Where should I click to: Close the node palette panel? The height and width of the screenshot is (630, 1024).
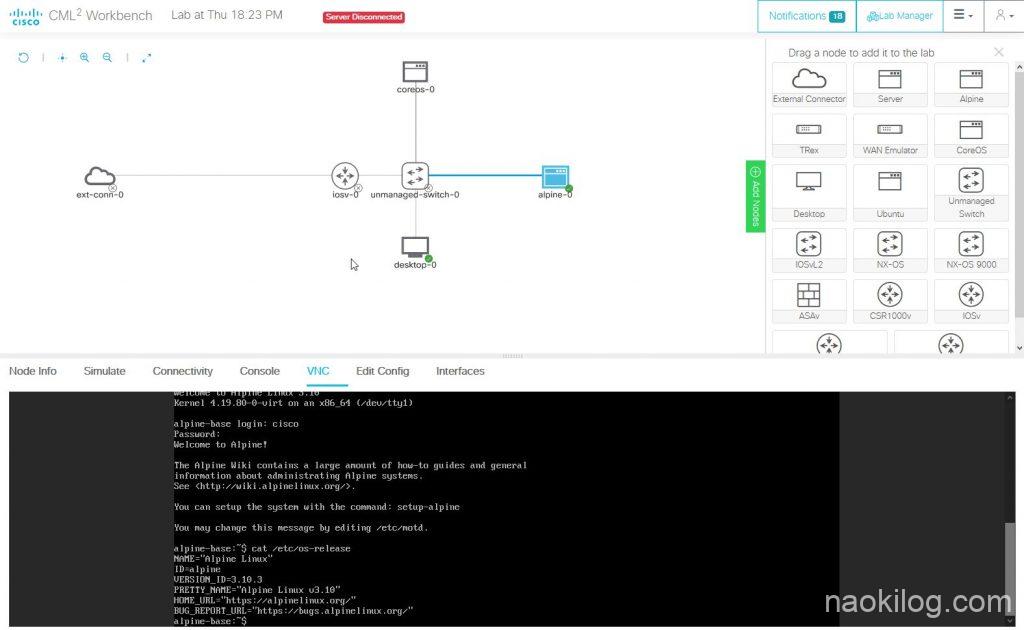(x=999, y=52)
